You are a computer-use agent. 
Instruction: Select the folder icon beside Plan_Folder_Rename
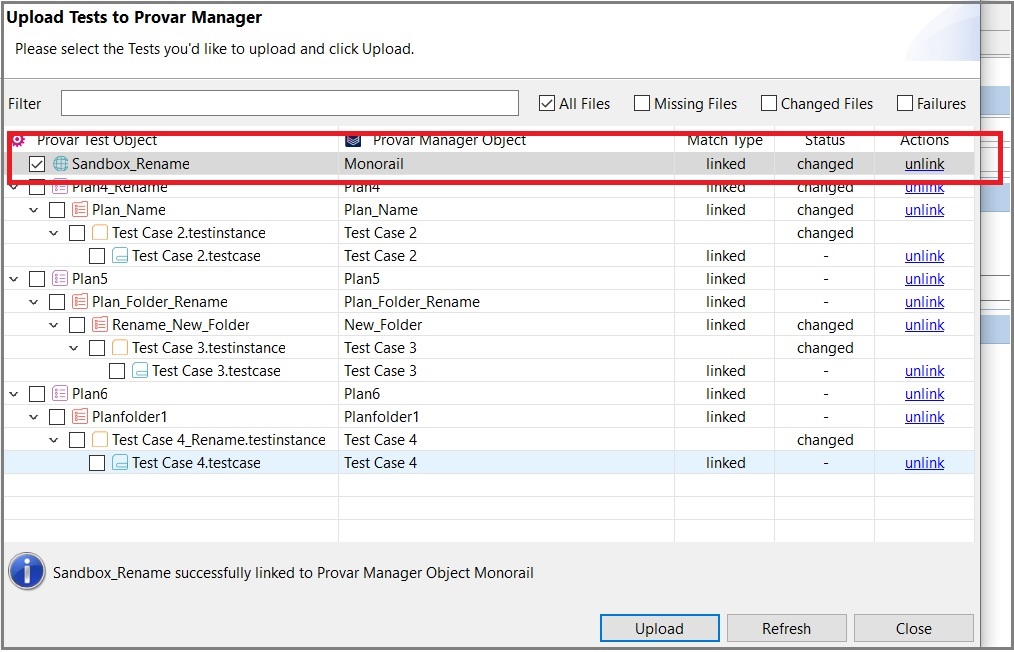click(80, 302)
